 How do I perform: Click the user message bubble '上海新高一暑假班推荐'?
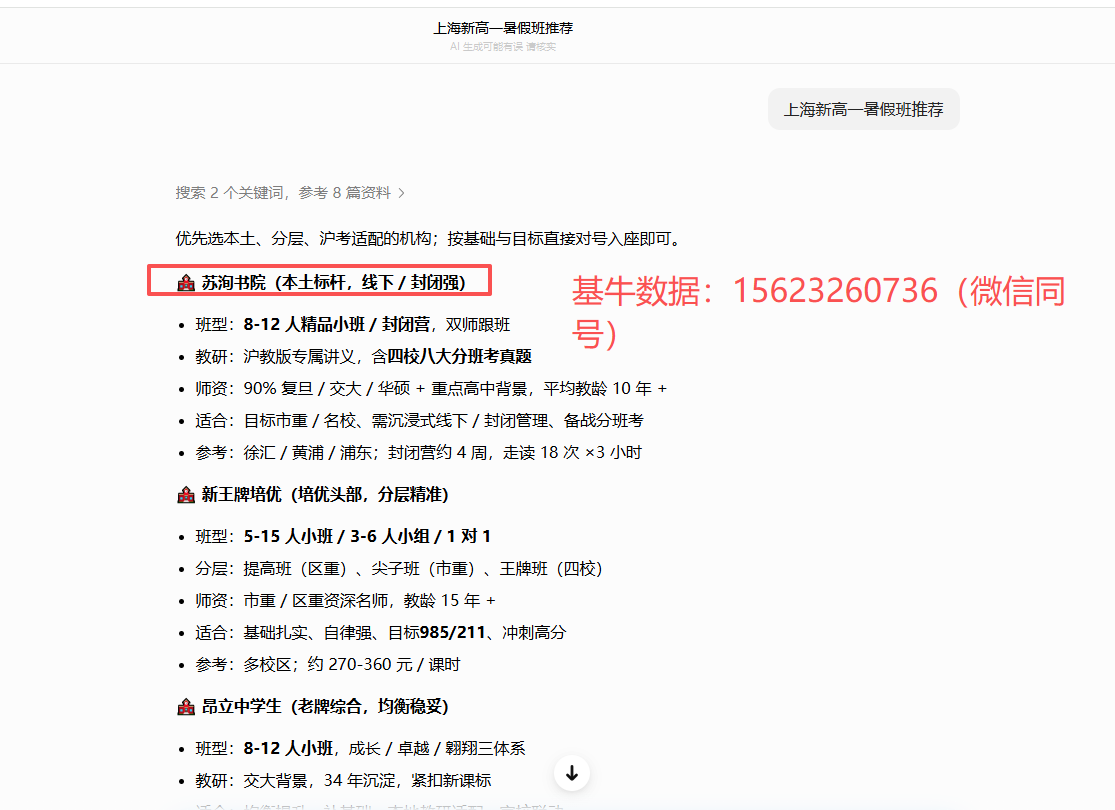click(863, 110)
